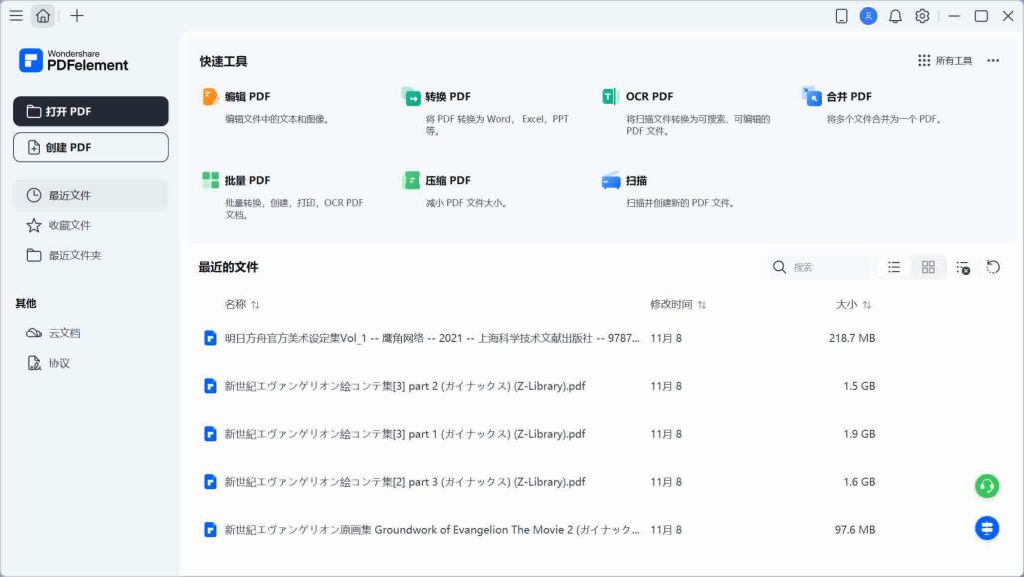Click the 创建 PDF button
The image size is (1024, 577).
(x=90, y=147)
